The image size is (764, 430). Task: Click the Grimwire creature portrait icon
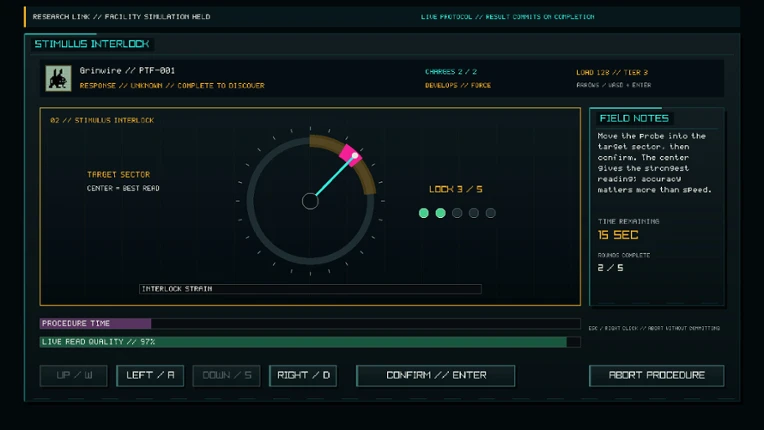tap(58, 78)
